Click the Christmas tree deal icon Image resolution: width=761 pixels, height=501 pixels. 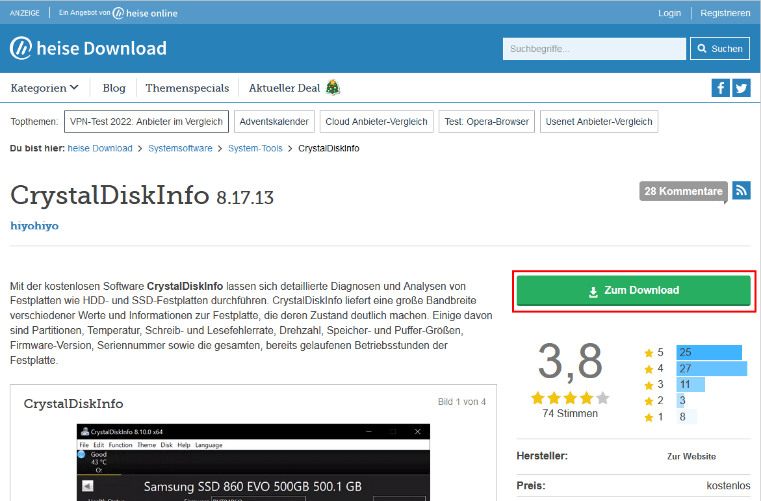pyautogui.click(x=333, y=87)
